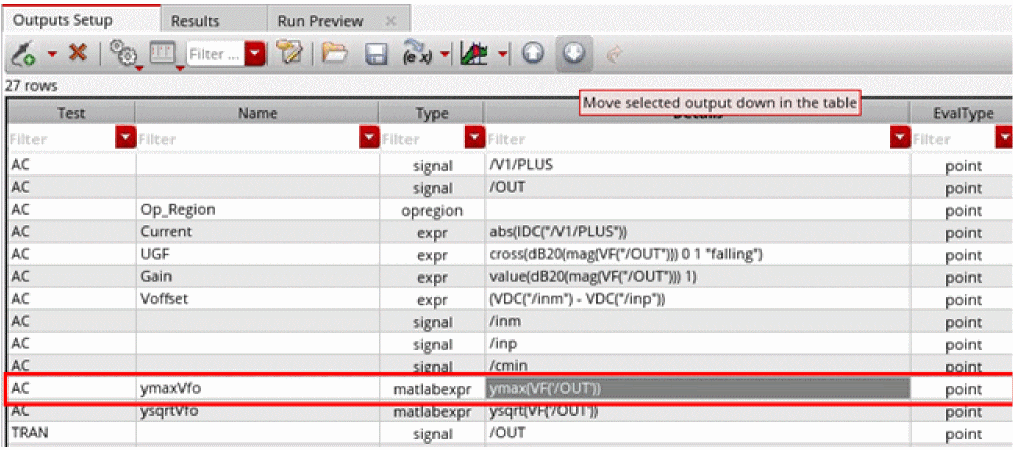This screenshot has width=1013, height=450.
Task: Click the expression (e x) icon
Action: click(418, 54)
